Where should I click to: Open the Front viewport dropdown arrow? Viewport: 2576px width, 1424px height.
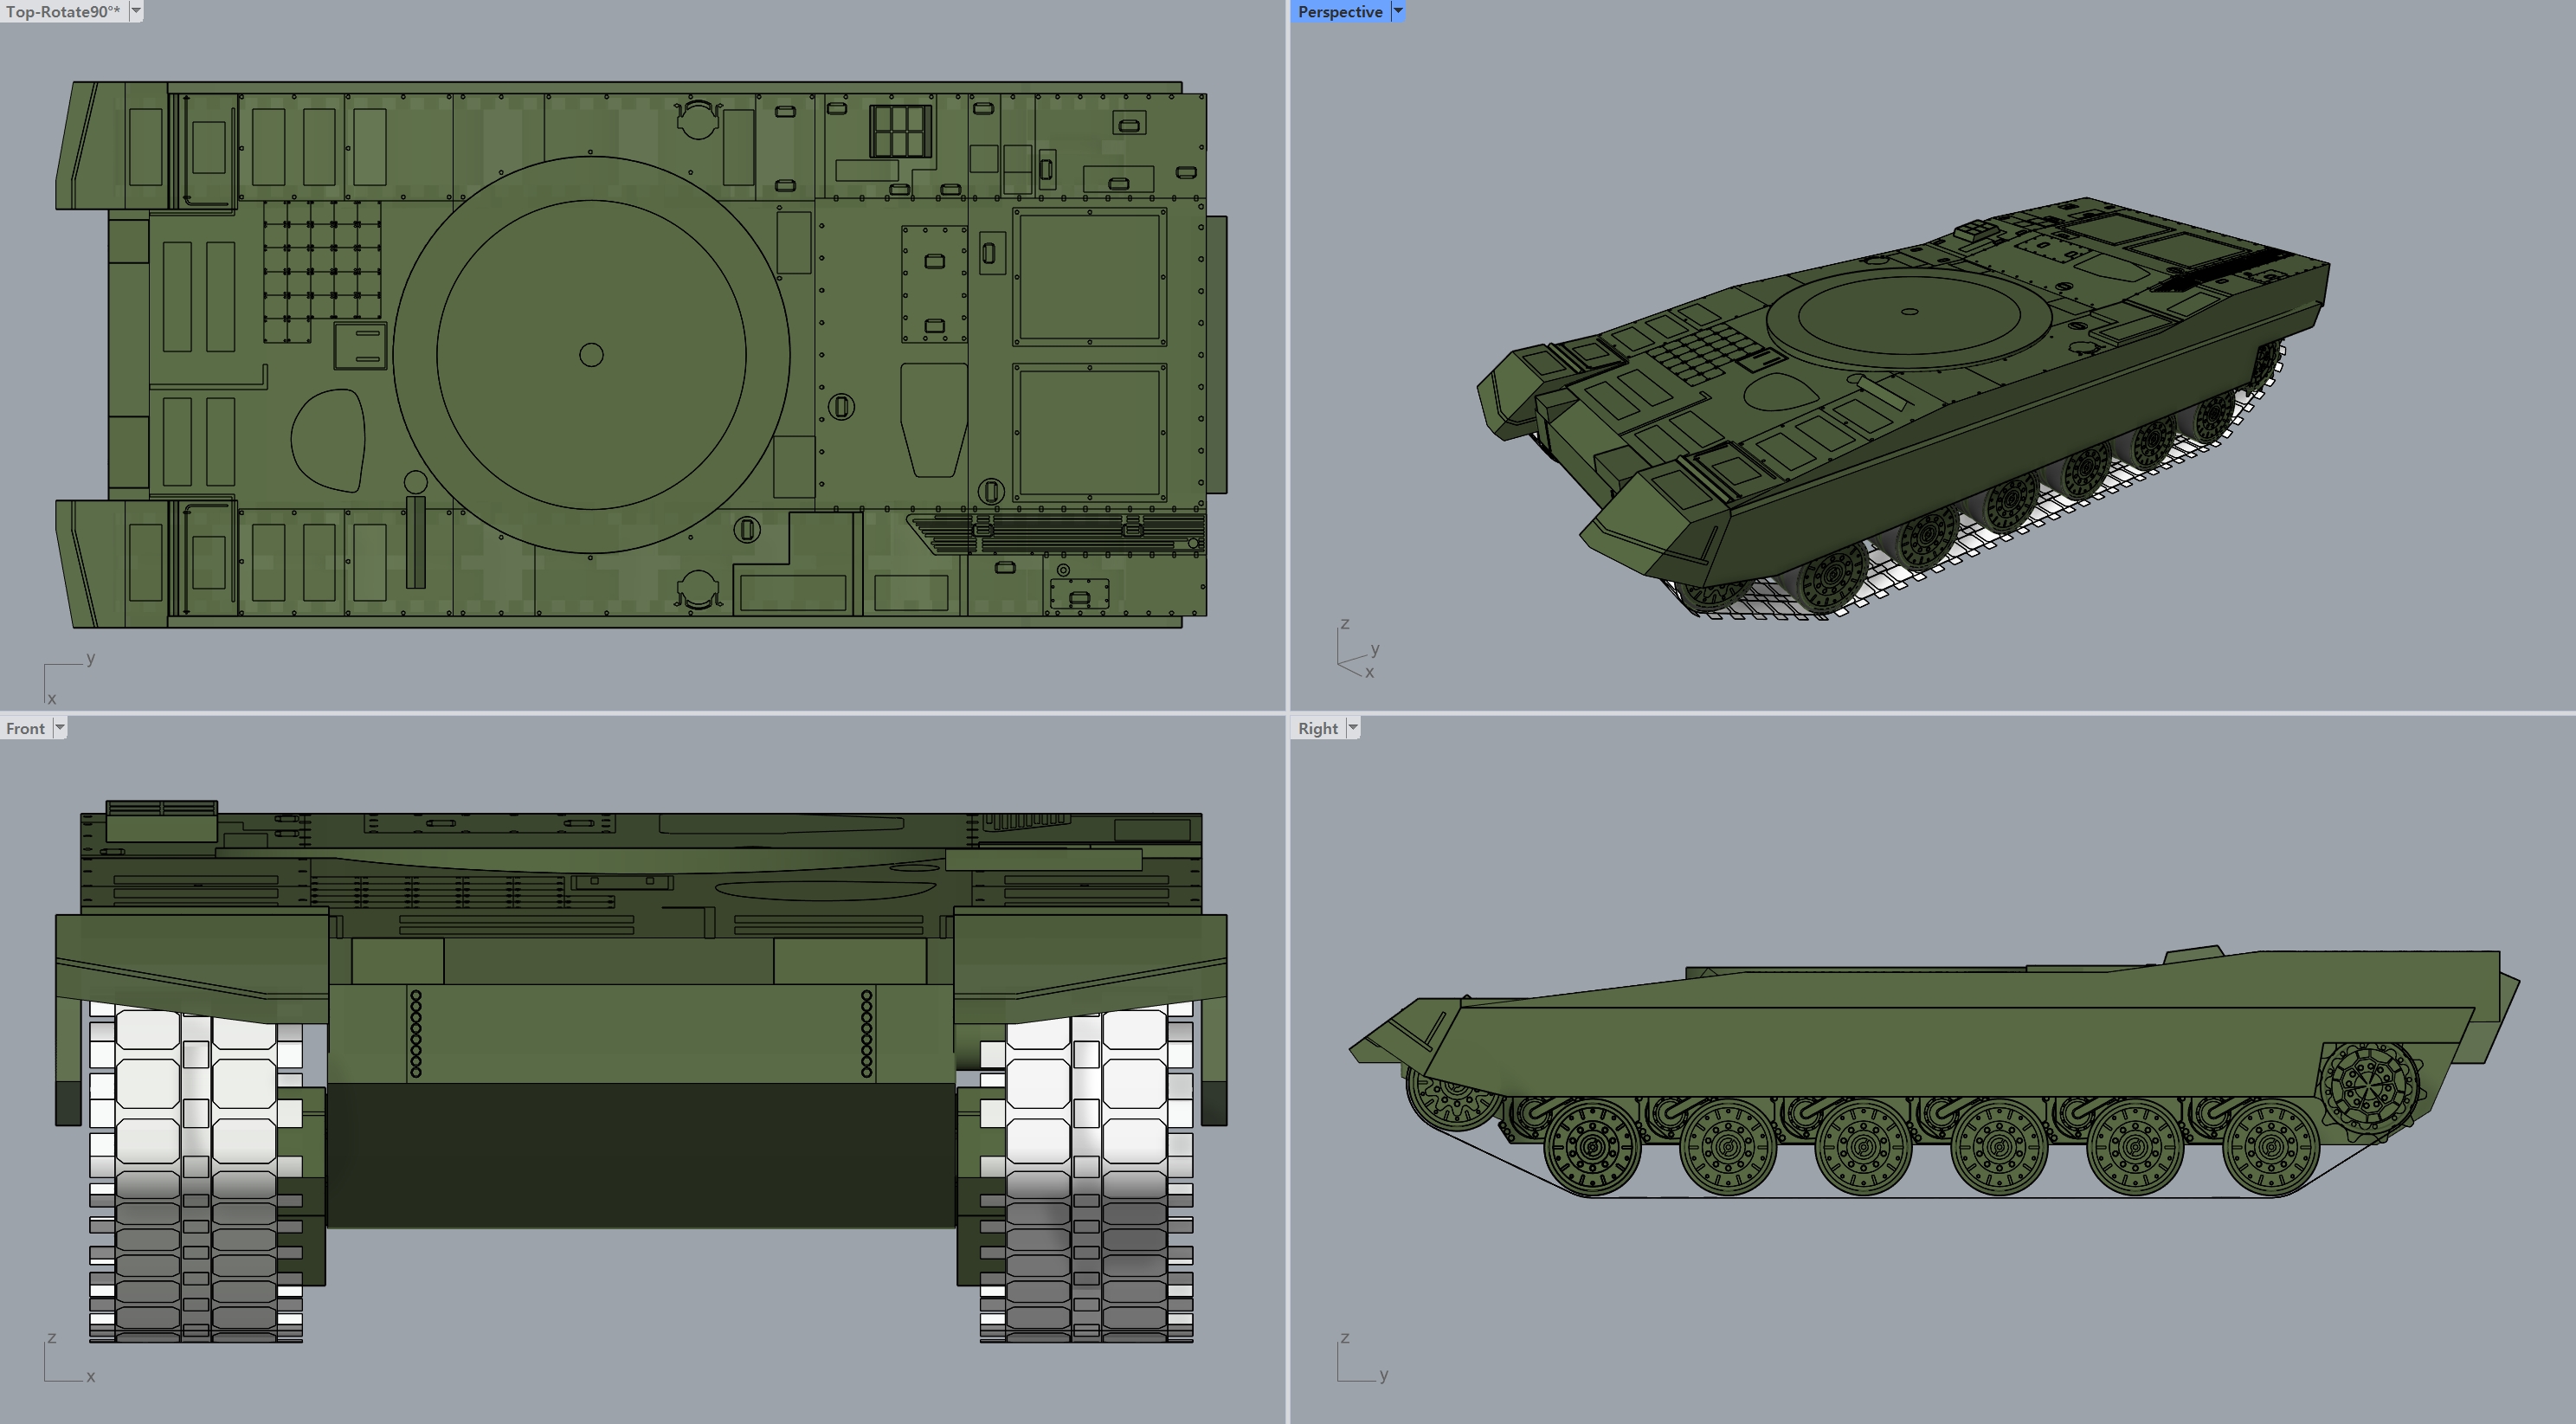pos(60,728)
